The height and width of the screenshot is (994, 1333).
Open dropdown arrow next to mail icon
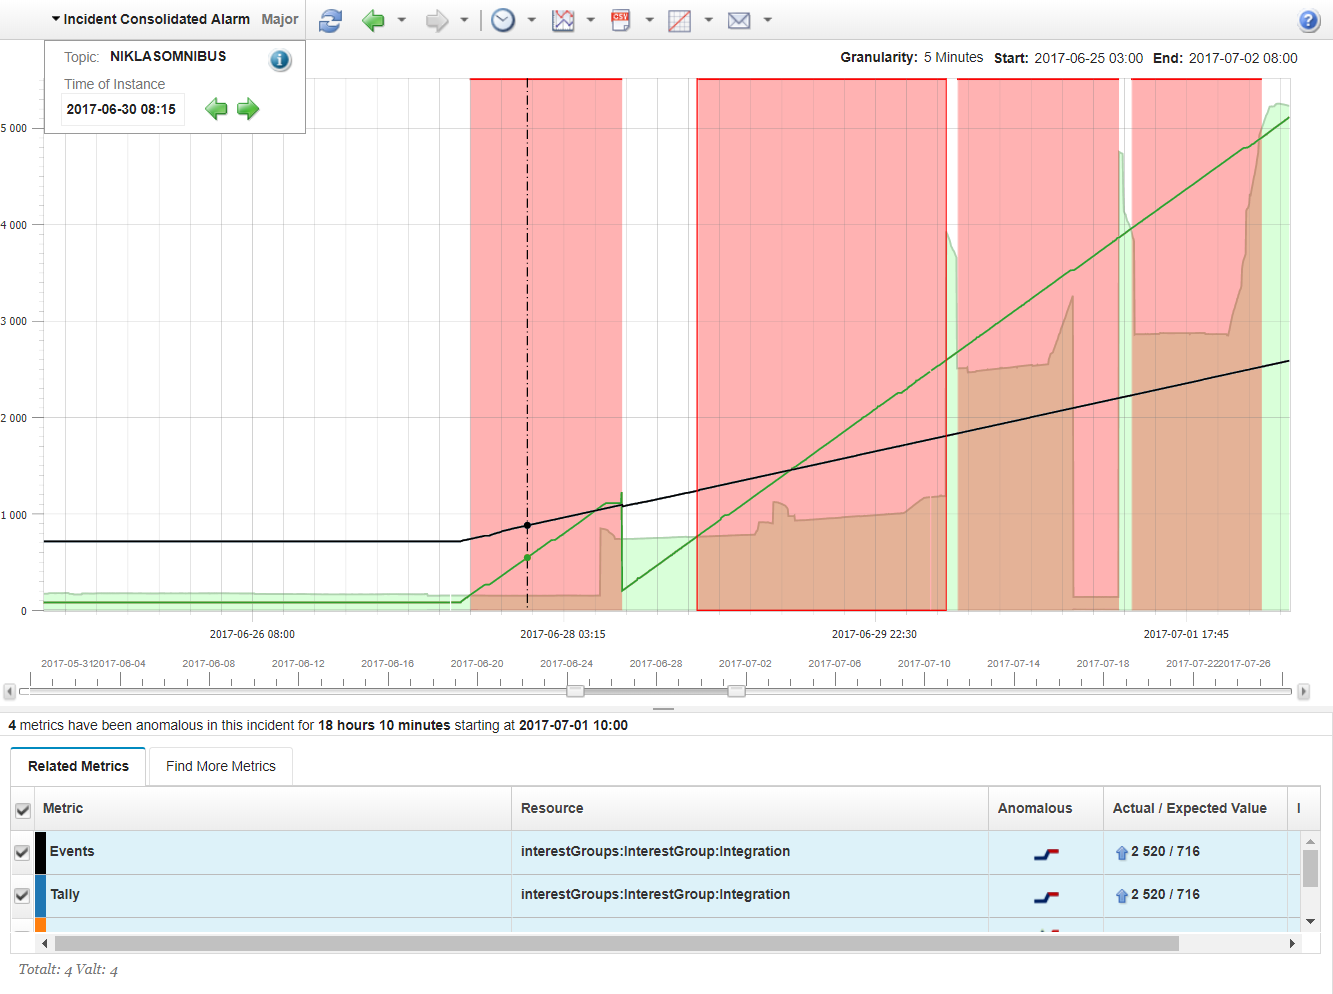pyautogui.click(x=768, y=20)
